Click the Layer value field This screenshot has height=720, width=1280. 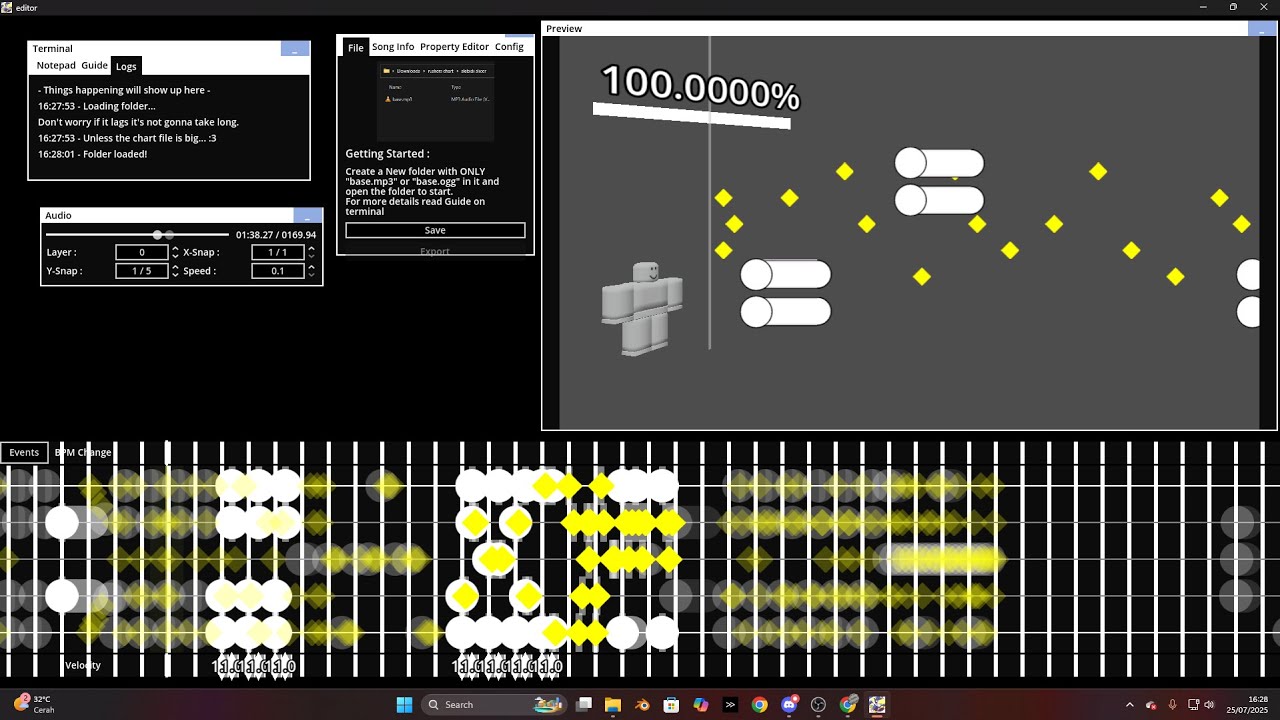142,253
